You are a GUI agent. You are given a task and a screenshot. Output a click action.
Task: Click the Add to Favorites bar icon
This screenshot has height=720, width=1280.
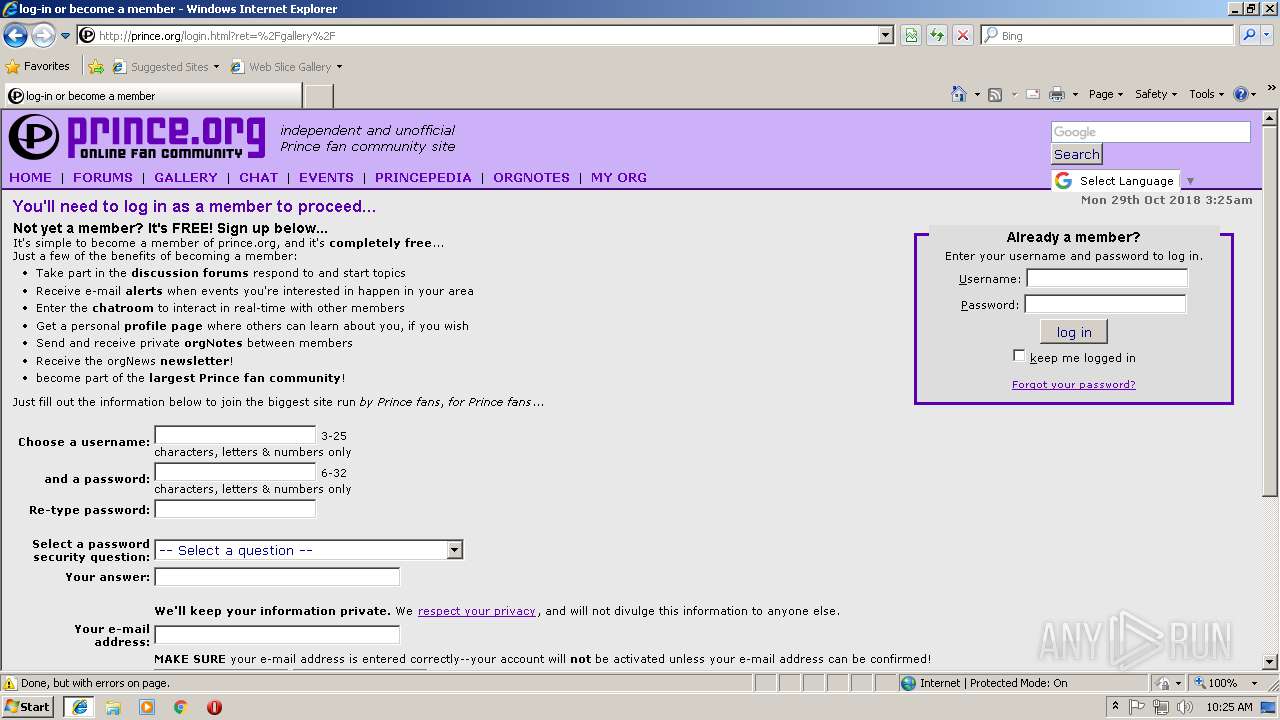coord(96,67)
